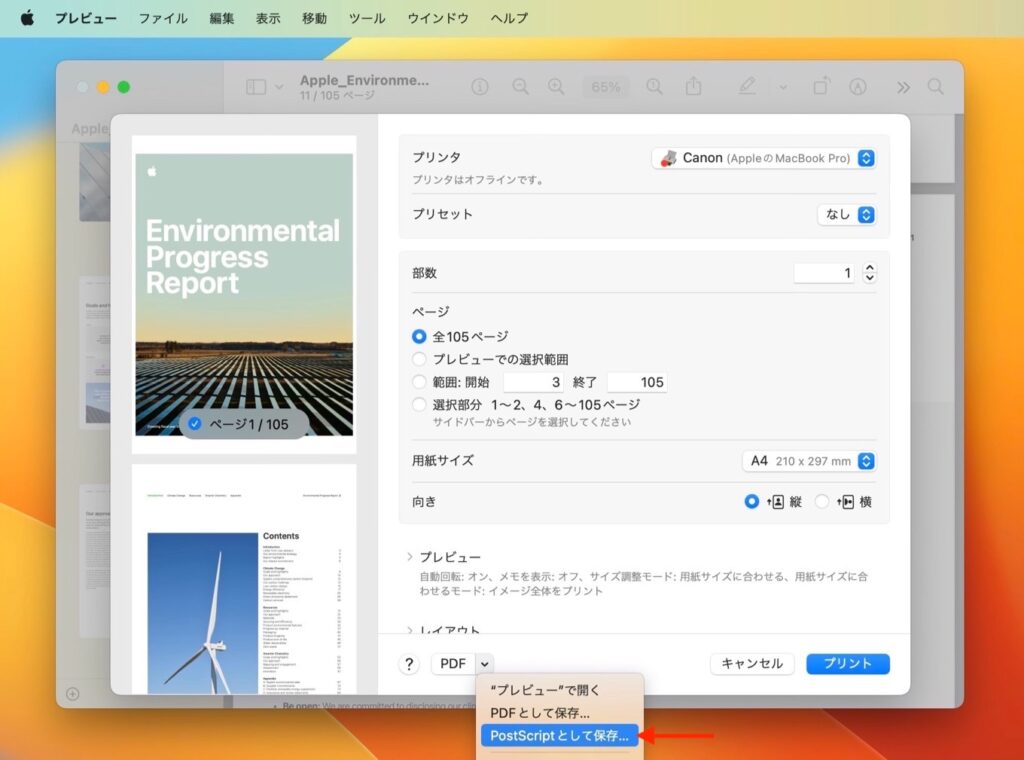Select the Markup pen icon

(746, 86)
